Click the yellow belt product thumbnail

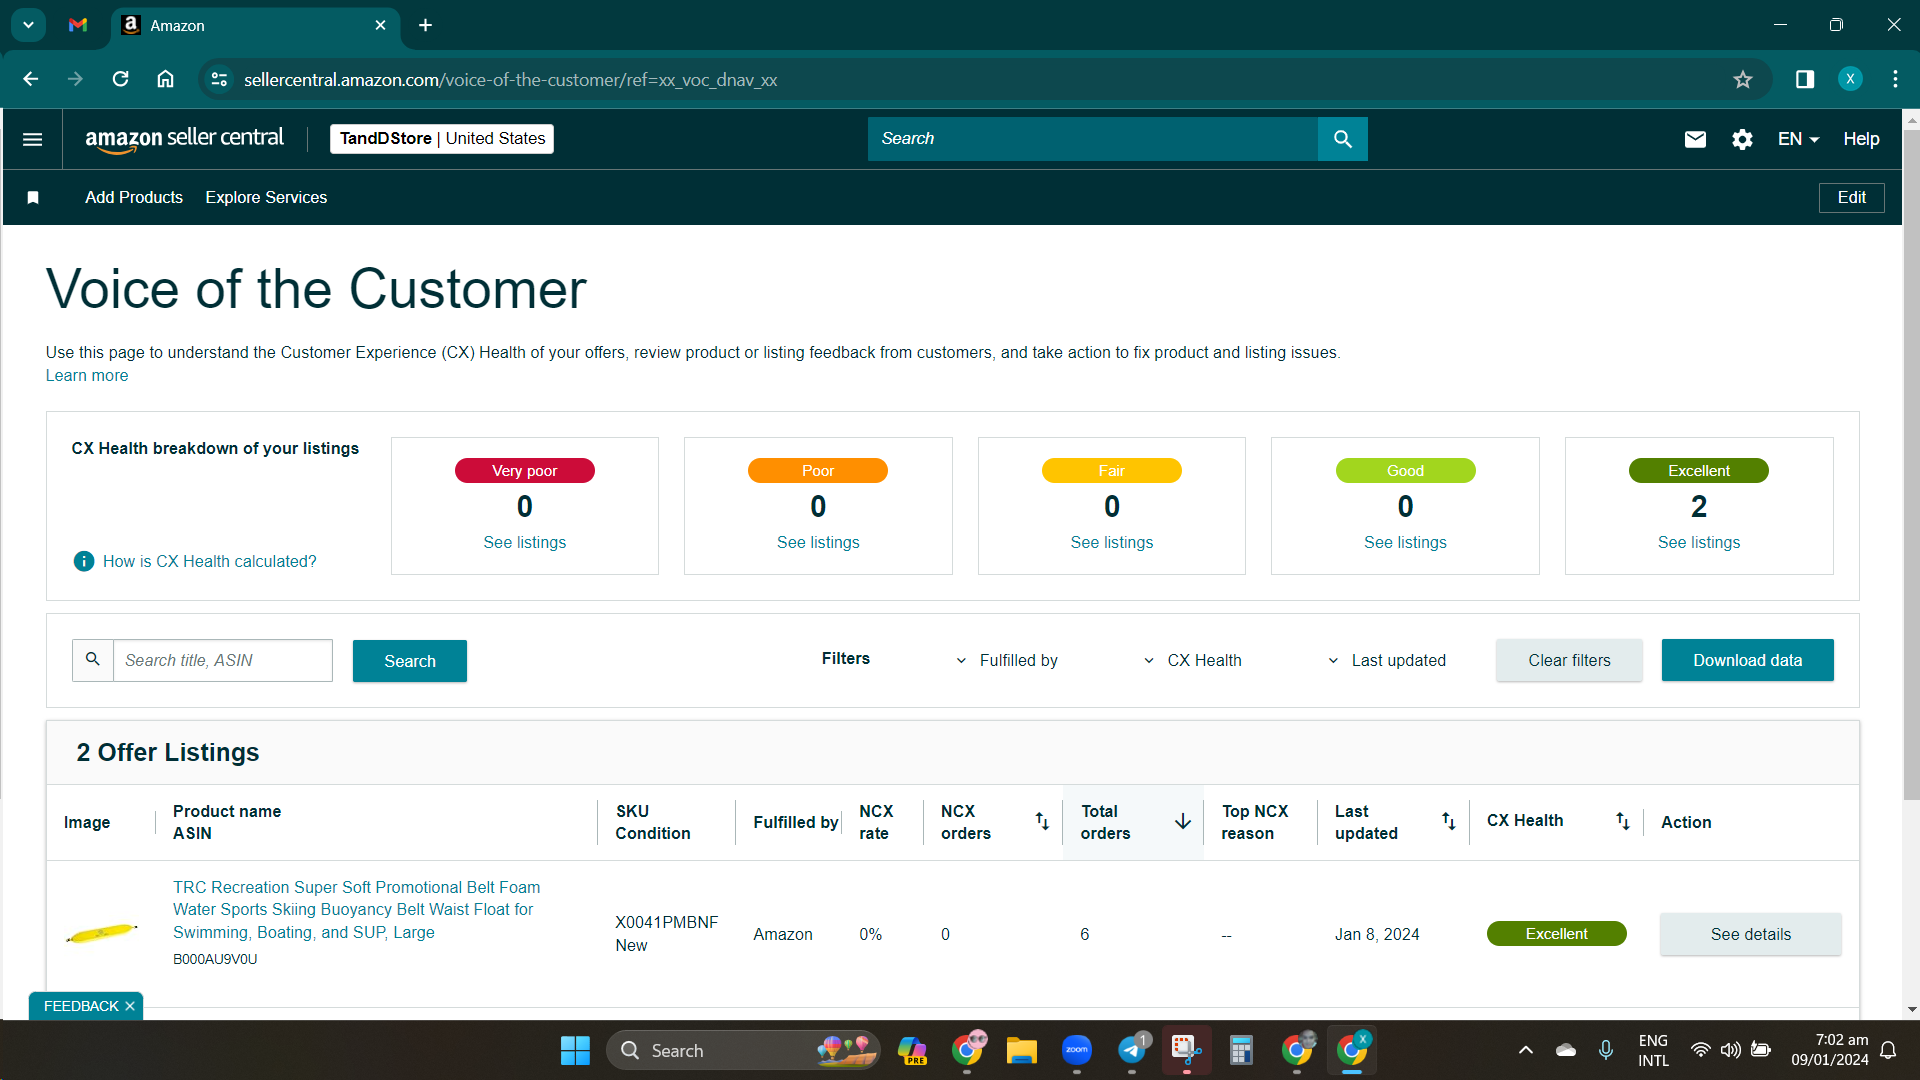(102, 933)
